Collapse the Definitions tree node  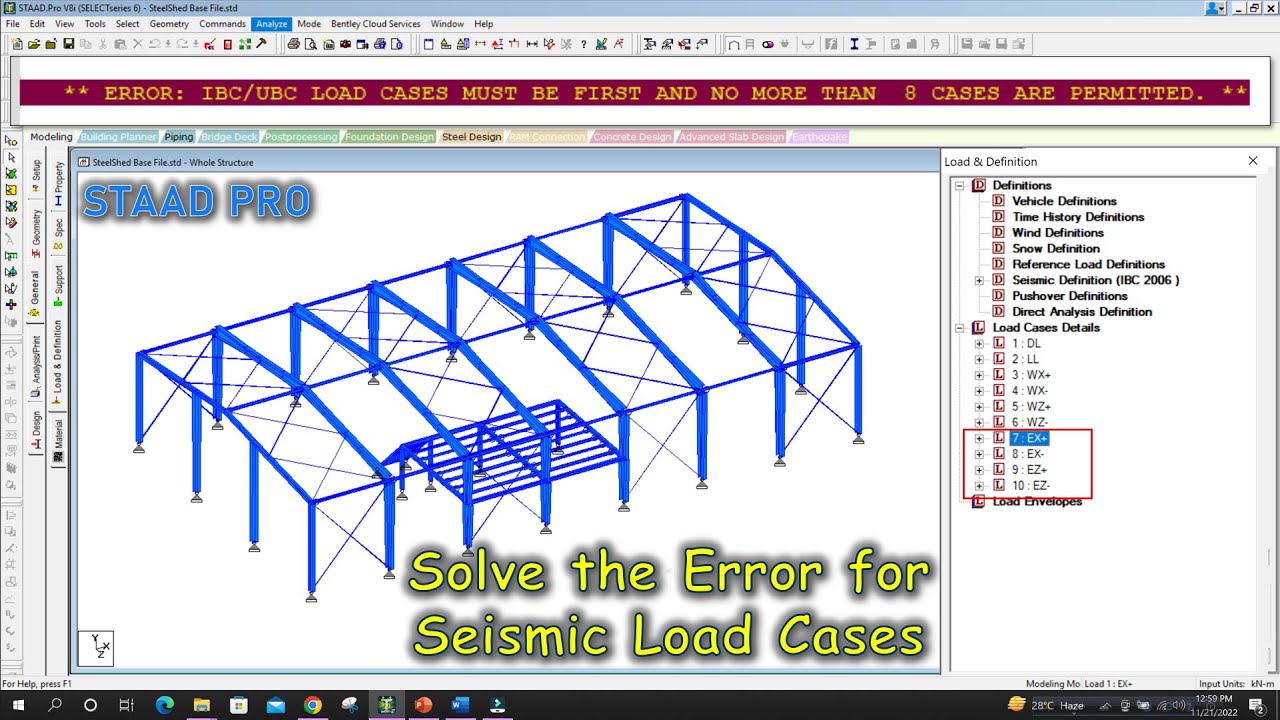(x=959, y=185)
